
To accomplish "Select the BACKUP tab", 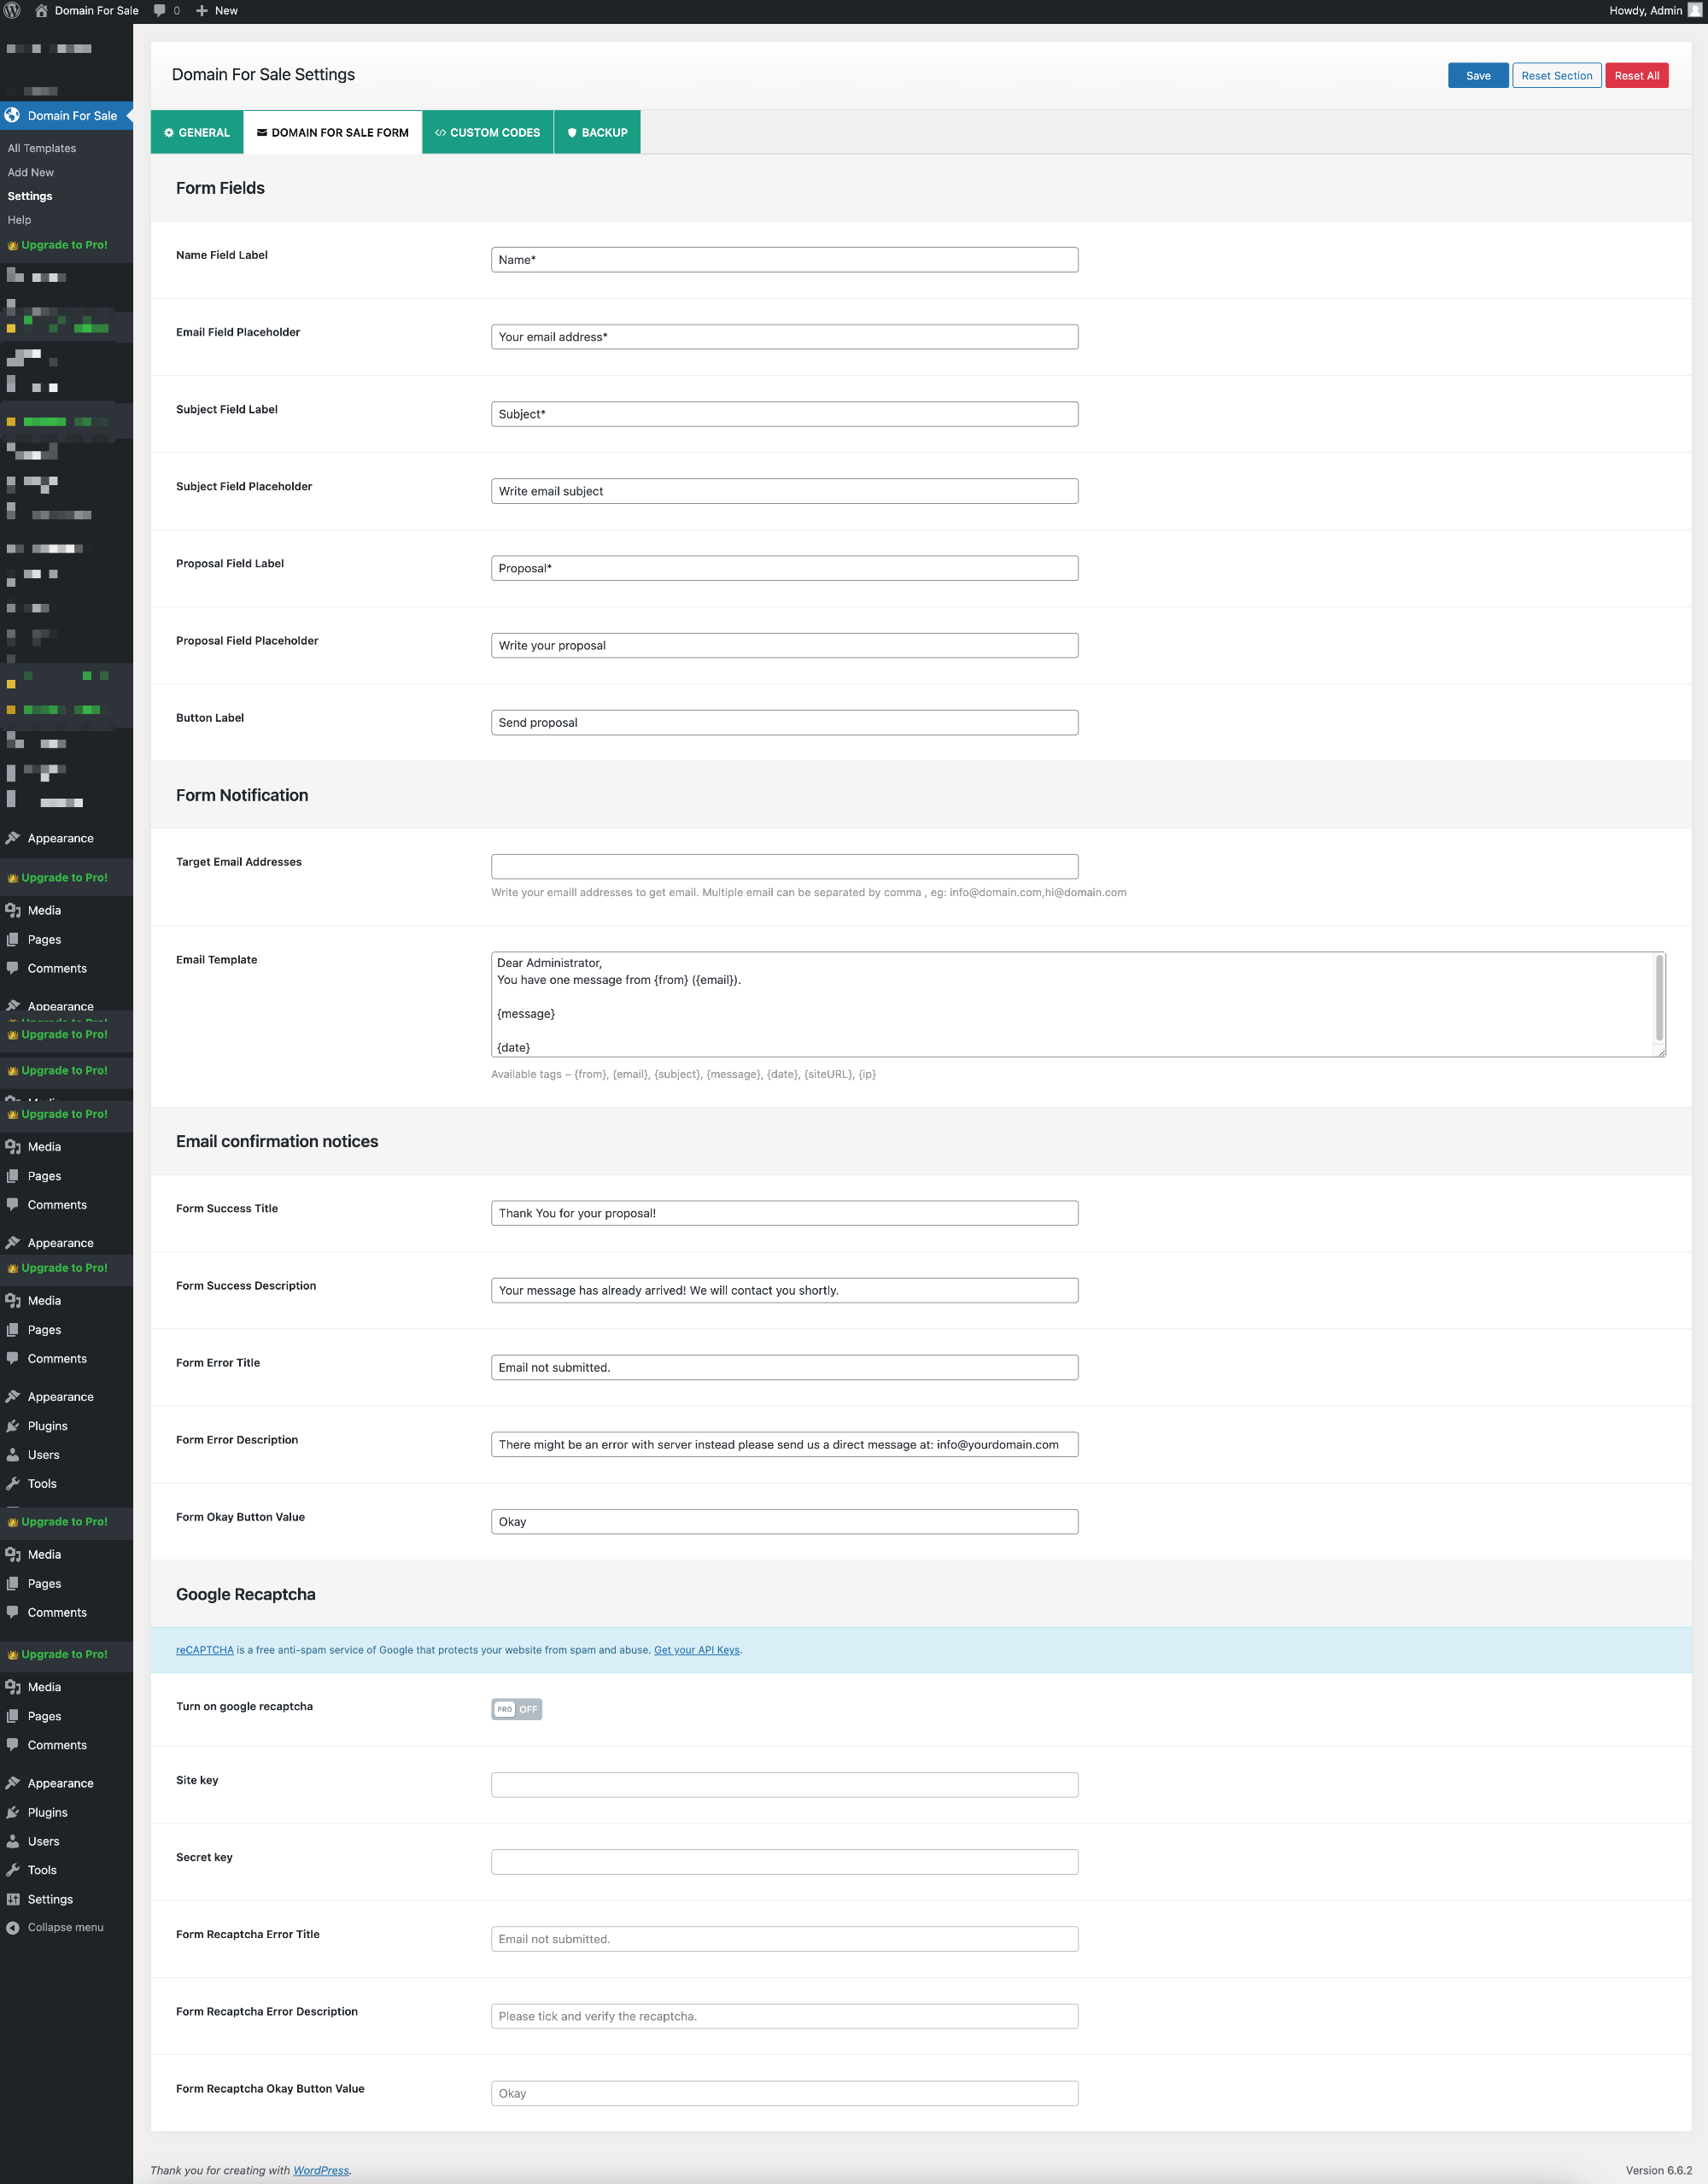I will point(597,133).
